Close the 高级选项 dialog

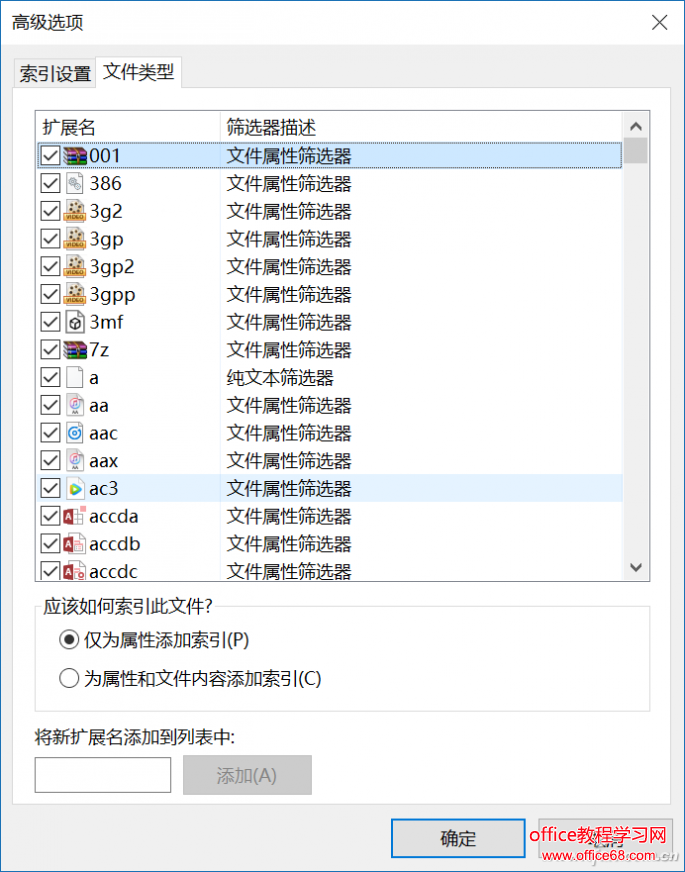(659, 22)
